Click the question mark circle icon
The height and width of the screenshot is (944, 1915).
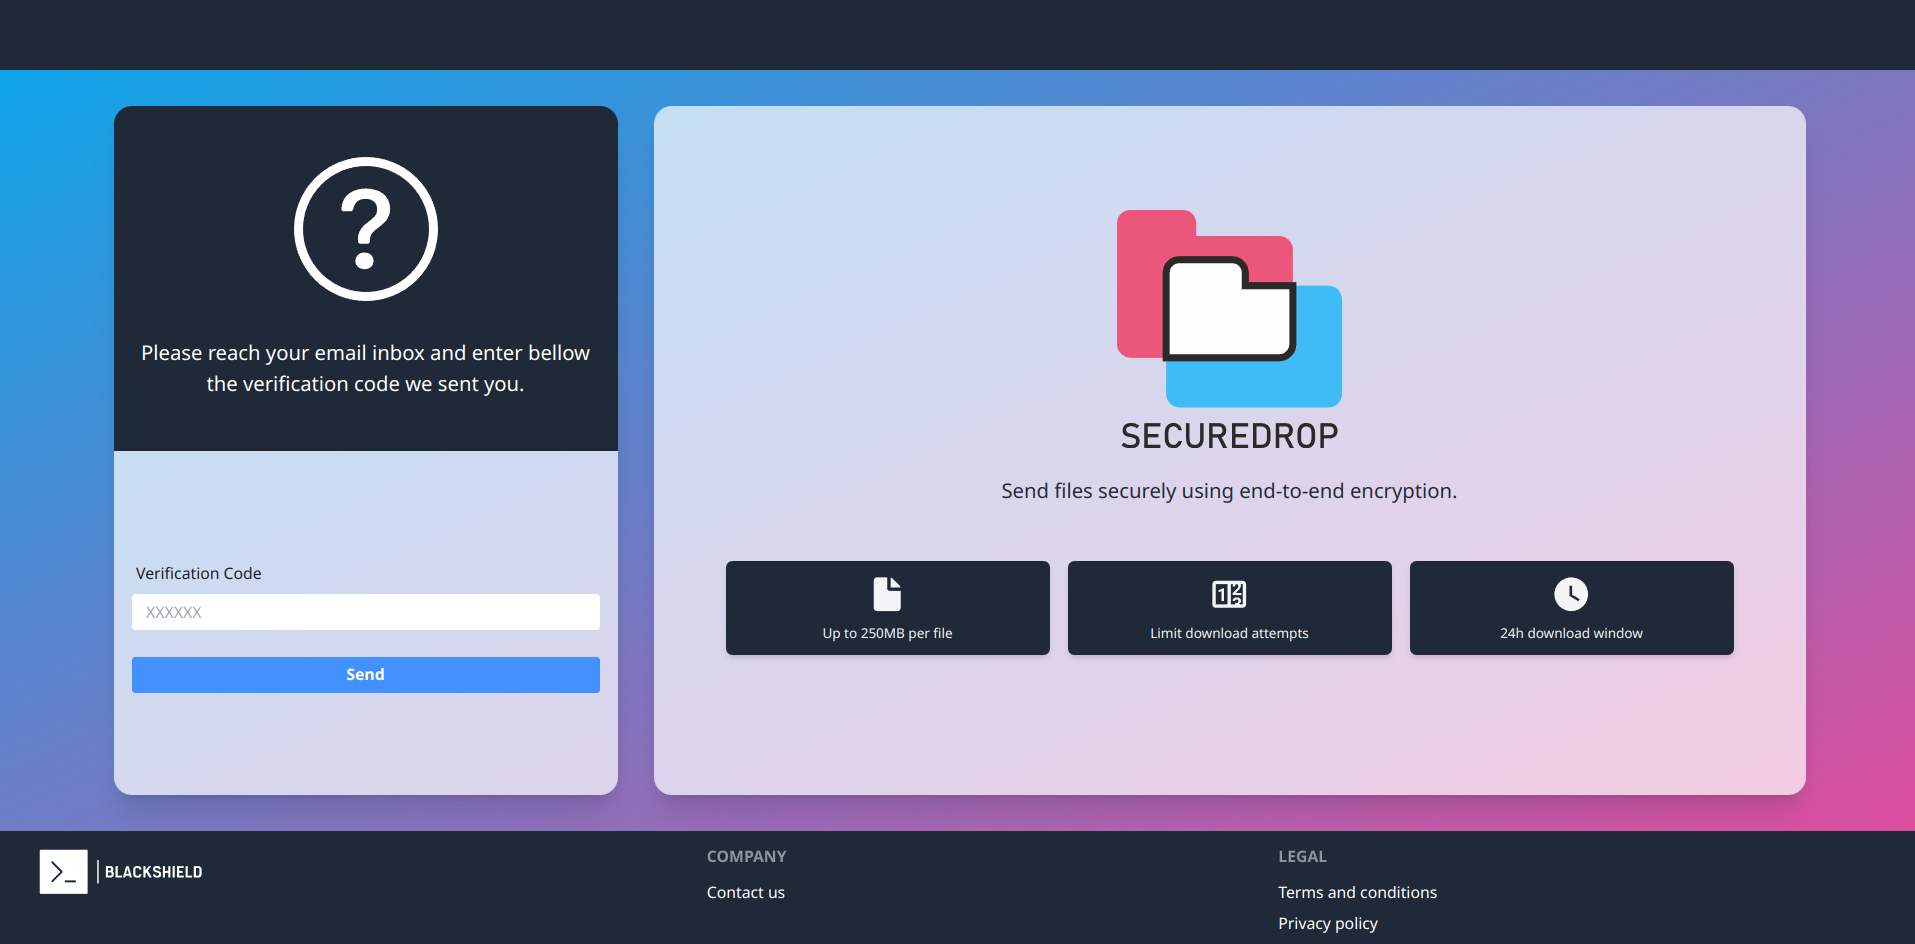365,229
